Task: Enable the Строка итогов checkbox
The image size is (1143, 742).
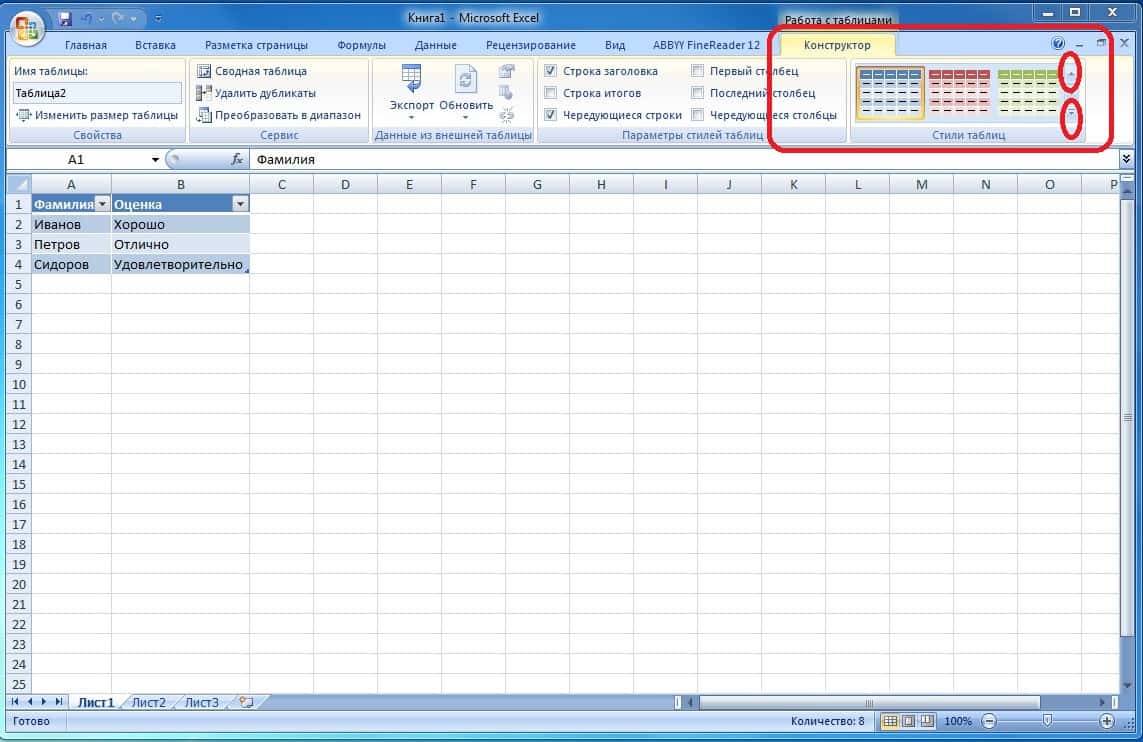Action: [x=549, y=92]
